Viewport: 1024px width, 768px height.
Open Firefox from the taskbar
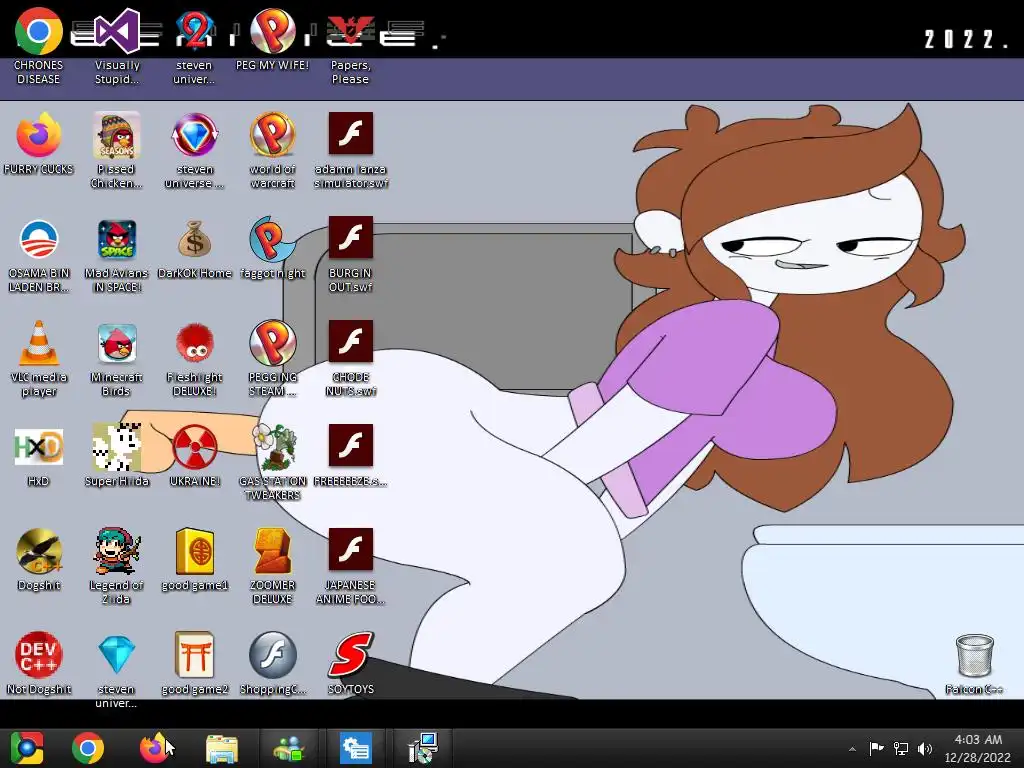154,748
